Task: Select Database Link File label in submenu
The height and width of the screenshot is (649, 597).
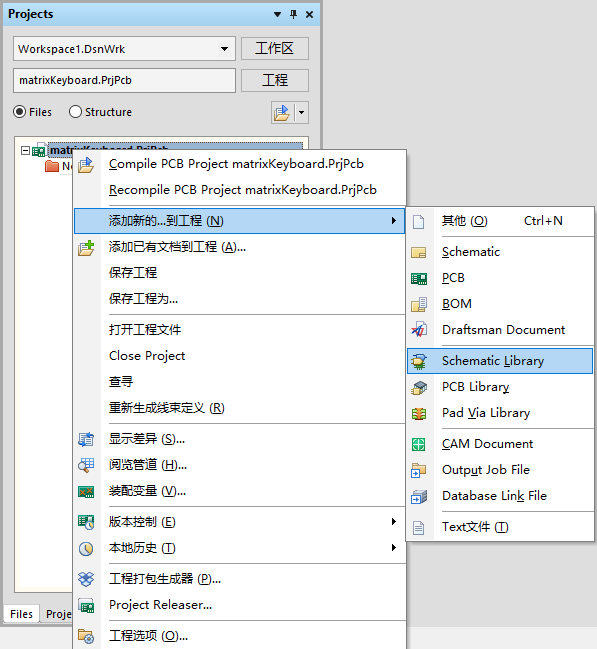Action: (x=494, y=496)
